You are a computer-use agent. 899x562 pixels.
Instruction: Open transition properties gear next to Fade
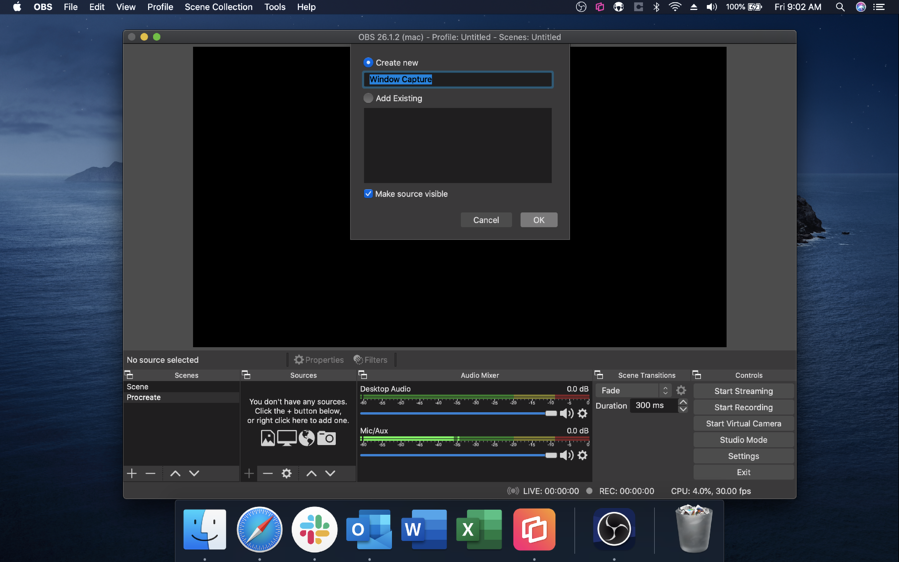point(681,390)
